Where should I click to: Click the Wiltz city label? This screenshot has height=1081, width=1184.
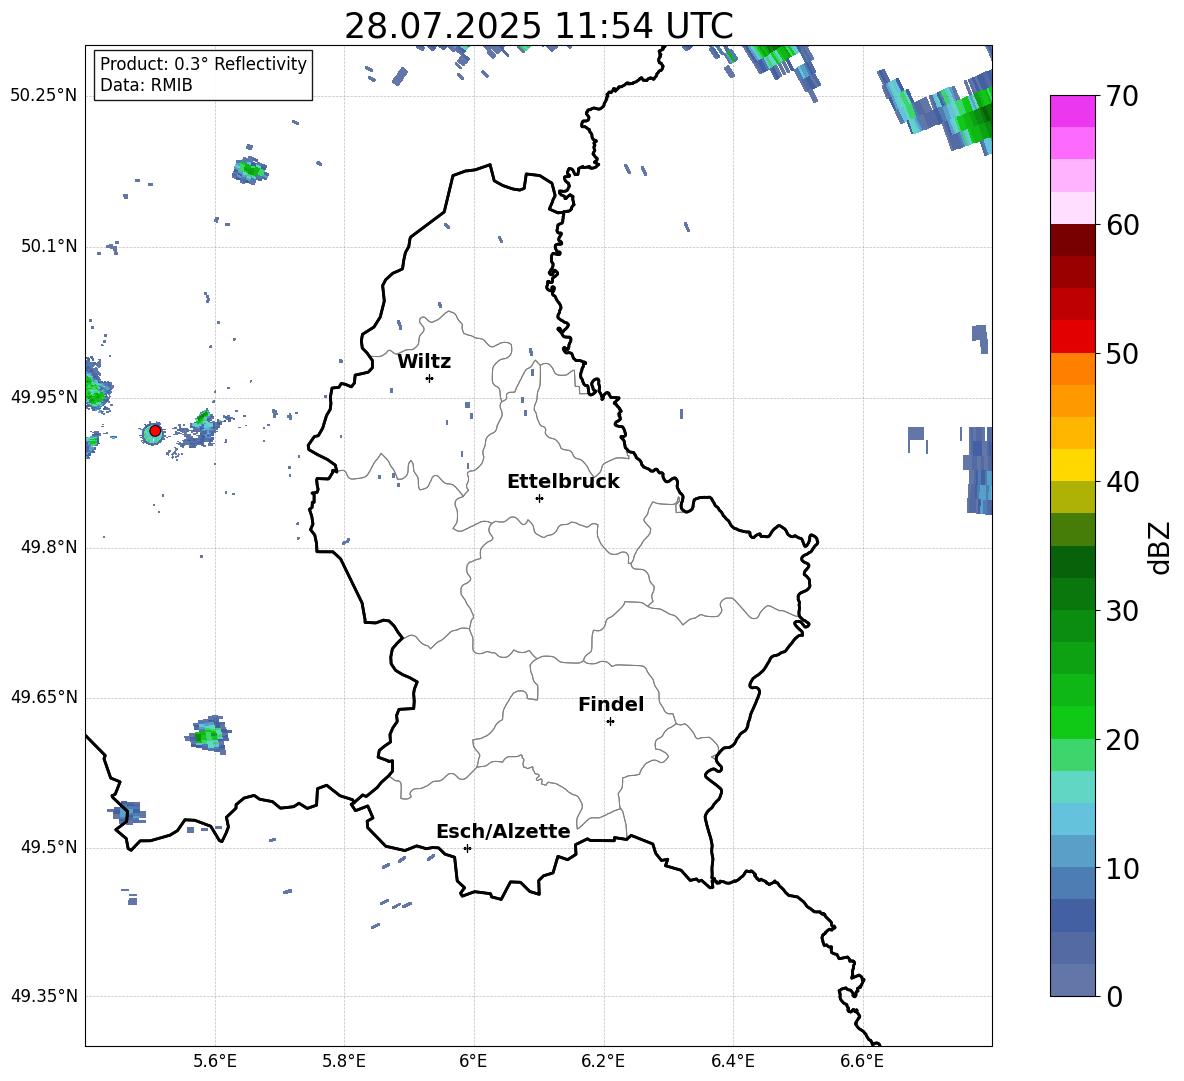coord(424,362)
